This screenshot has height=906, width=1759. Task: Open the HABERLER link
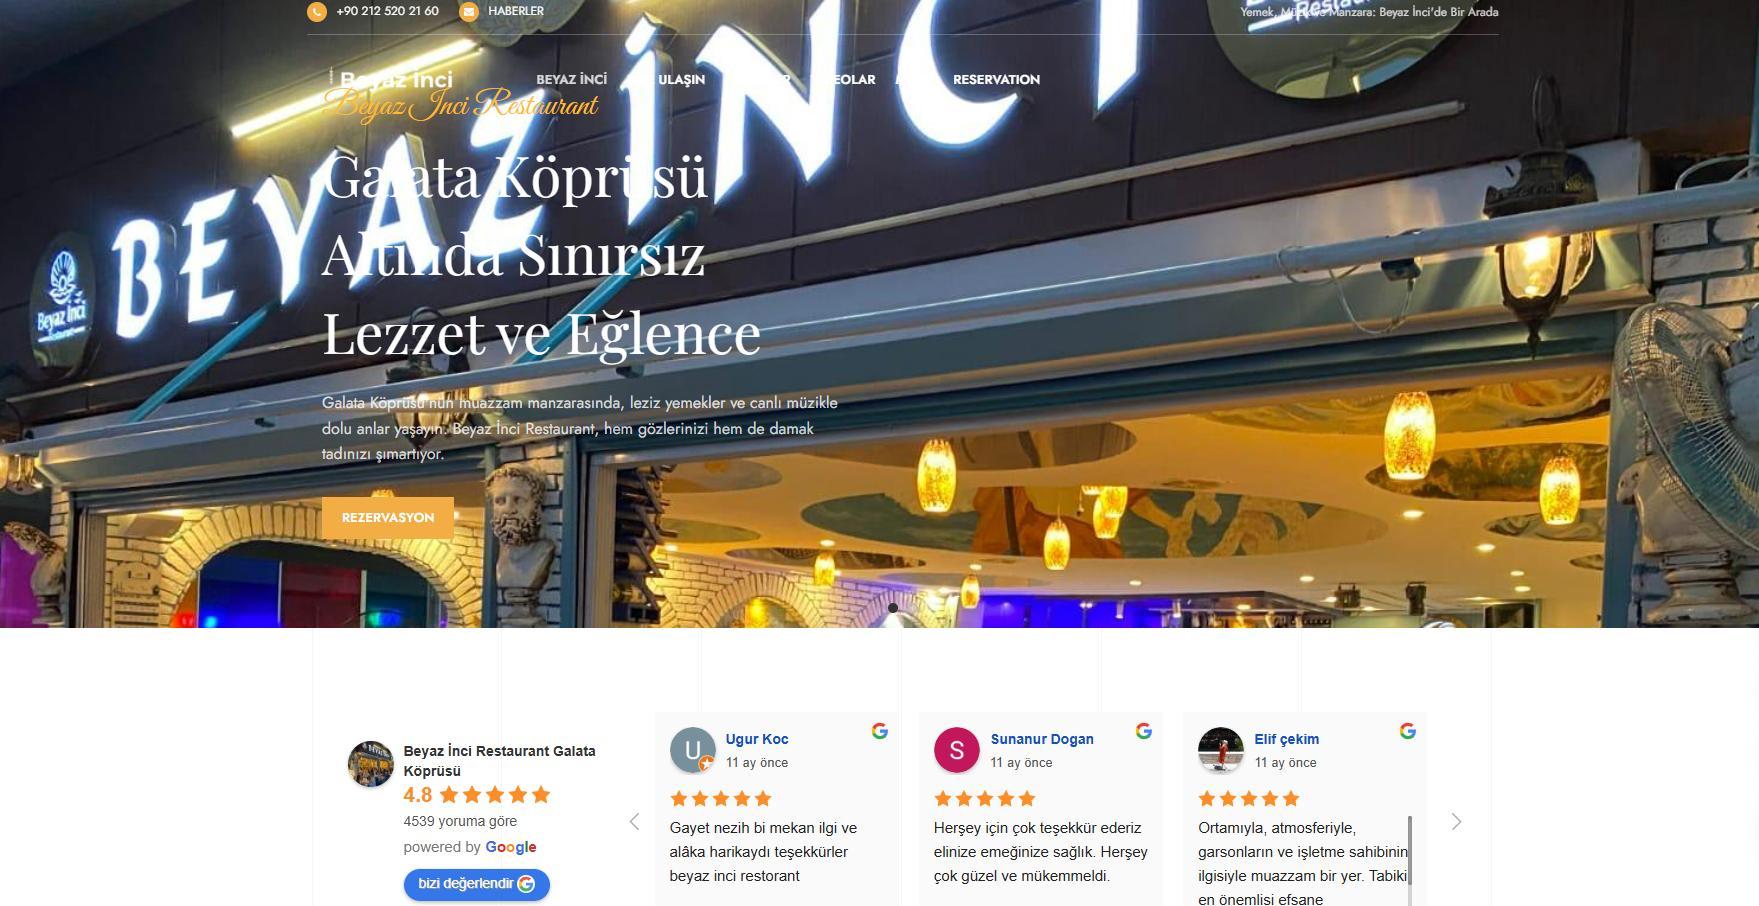coord(516,11)
